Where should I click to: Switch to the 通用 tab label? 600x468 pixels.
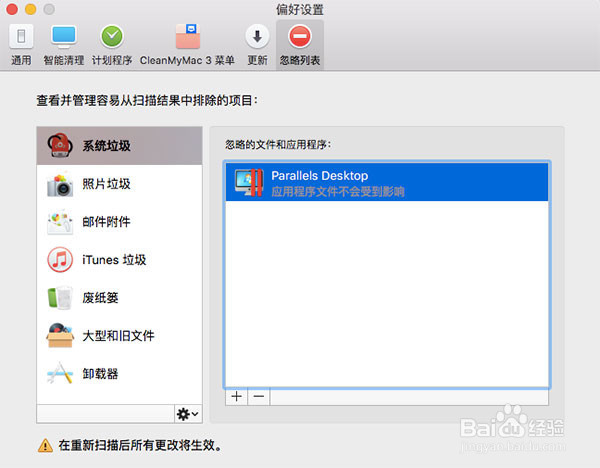pos(21,60)
